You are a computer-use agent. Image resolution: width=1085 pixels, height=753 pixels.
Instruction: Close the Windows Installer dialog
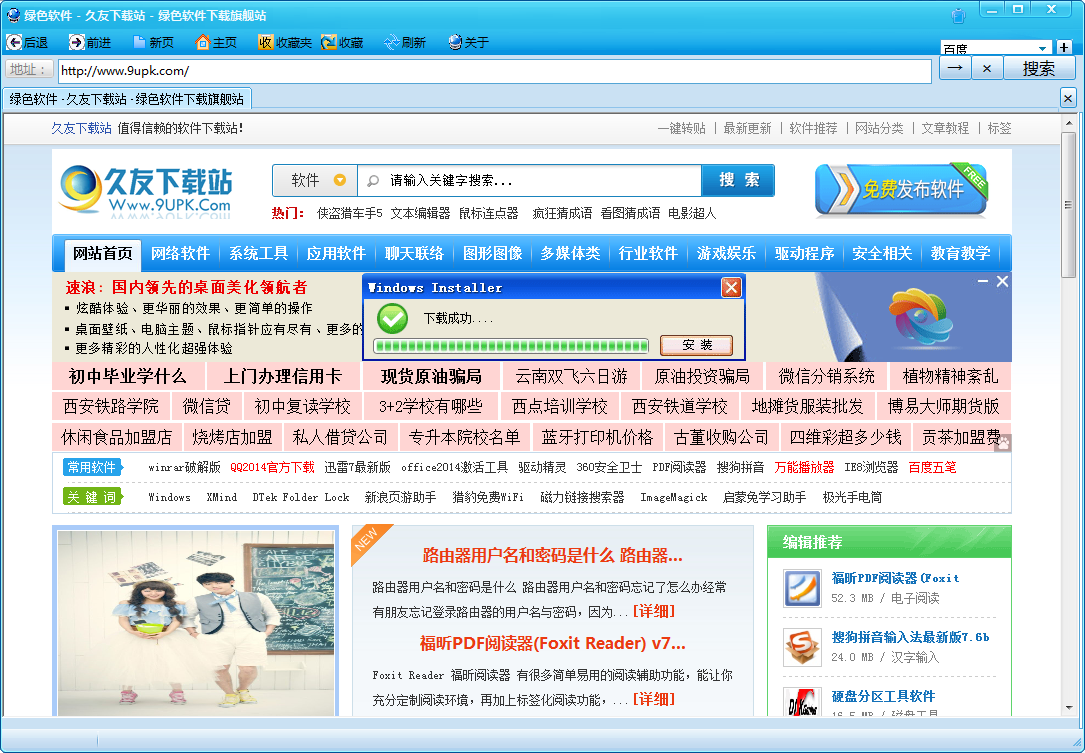(731, 287)
